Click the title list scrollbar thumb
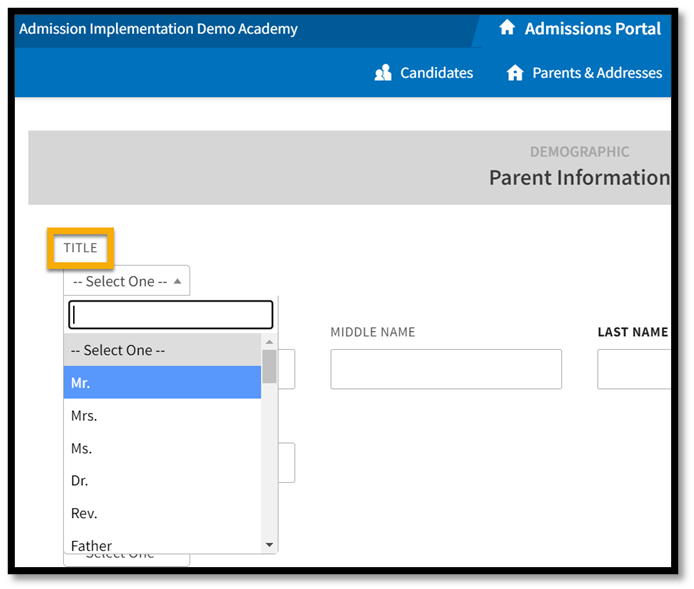 (269, 366)
